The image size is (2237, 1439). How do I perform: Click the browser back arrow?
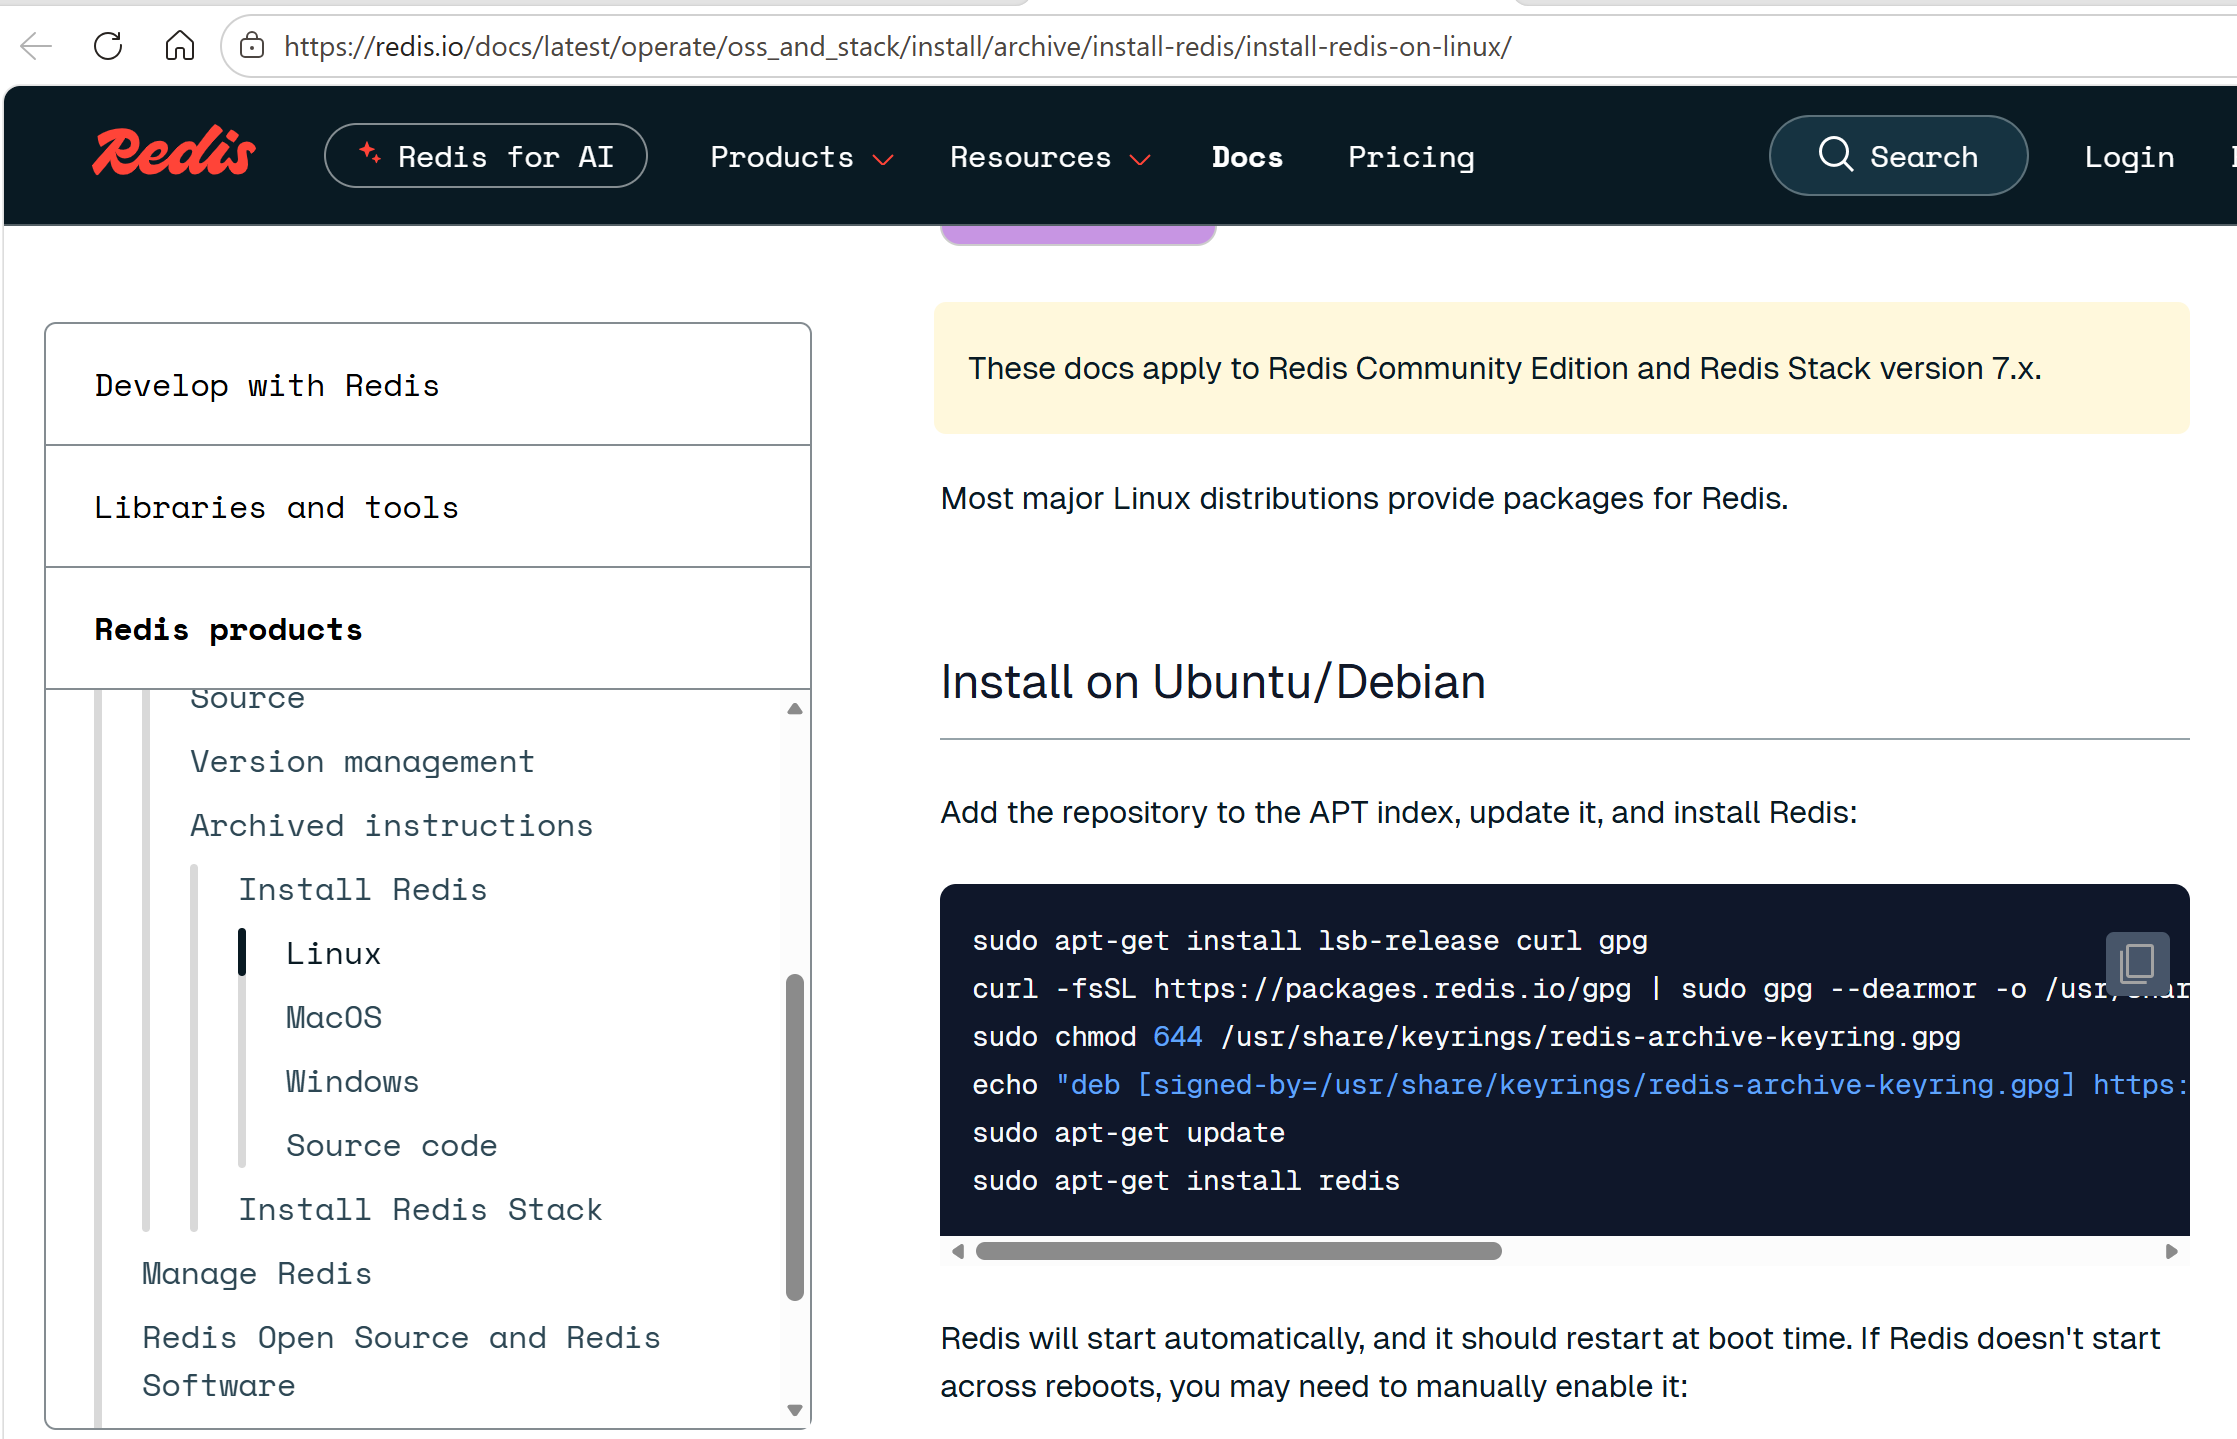tap(36, 46)
